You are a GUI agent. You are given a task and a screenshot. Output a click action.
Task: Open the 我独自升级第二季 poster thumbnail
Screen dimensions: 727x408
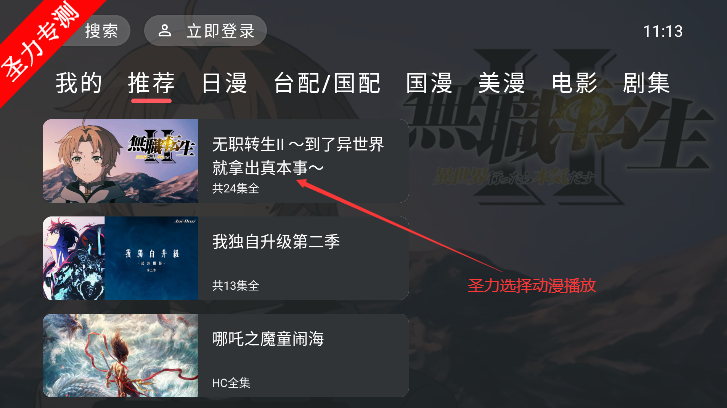click(x=121, y=258)
